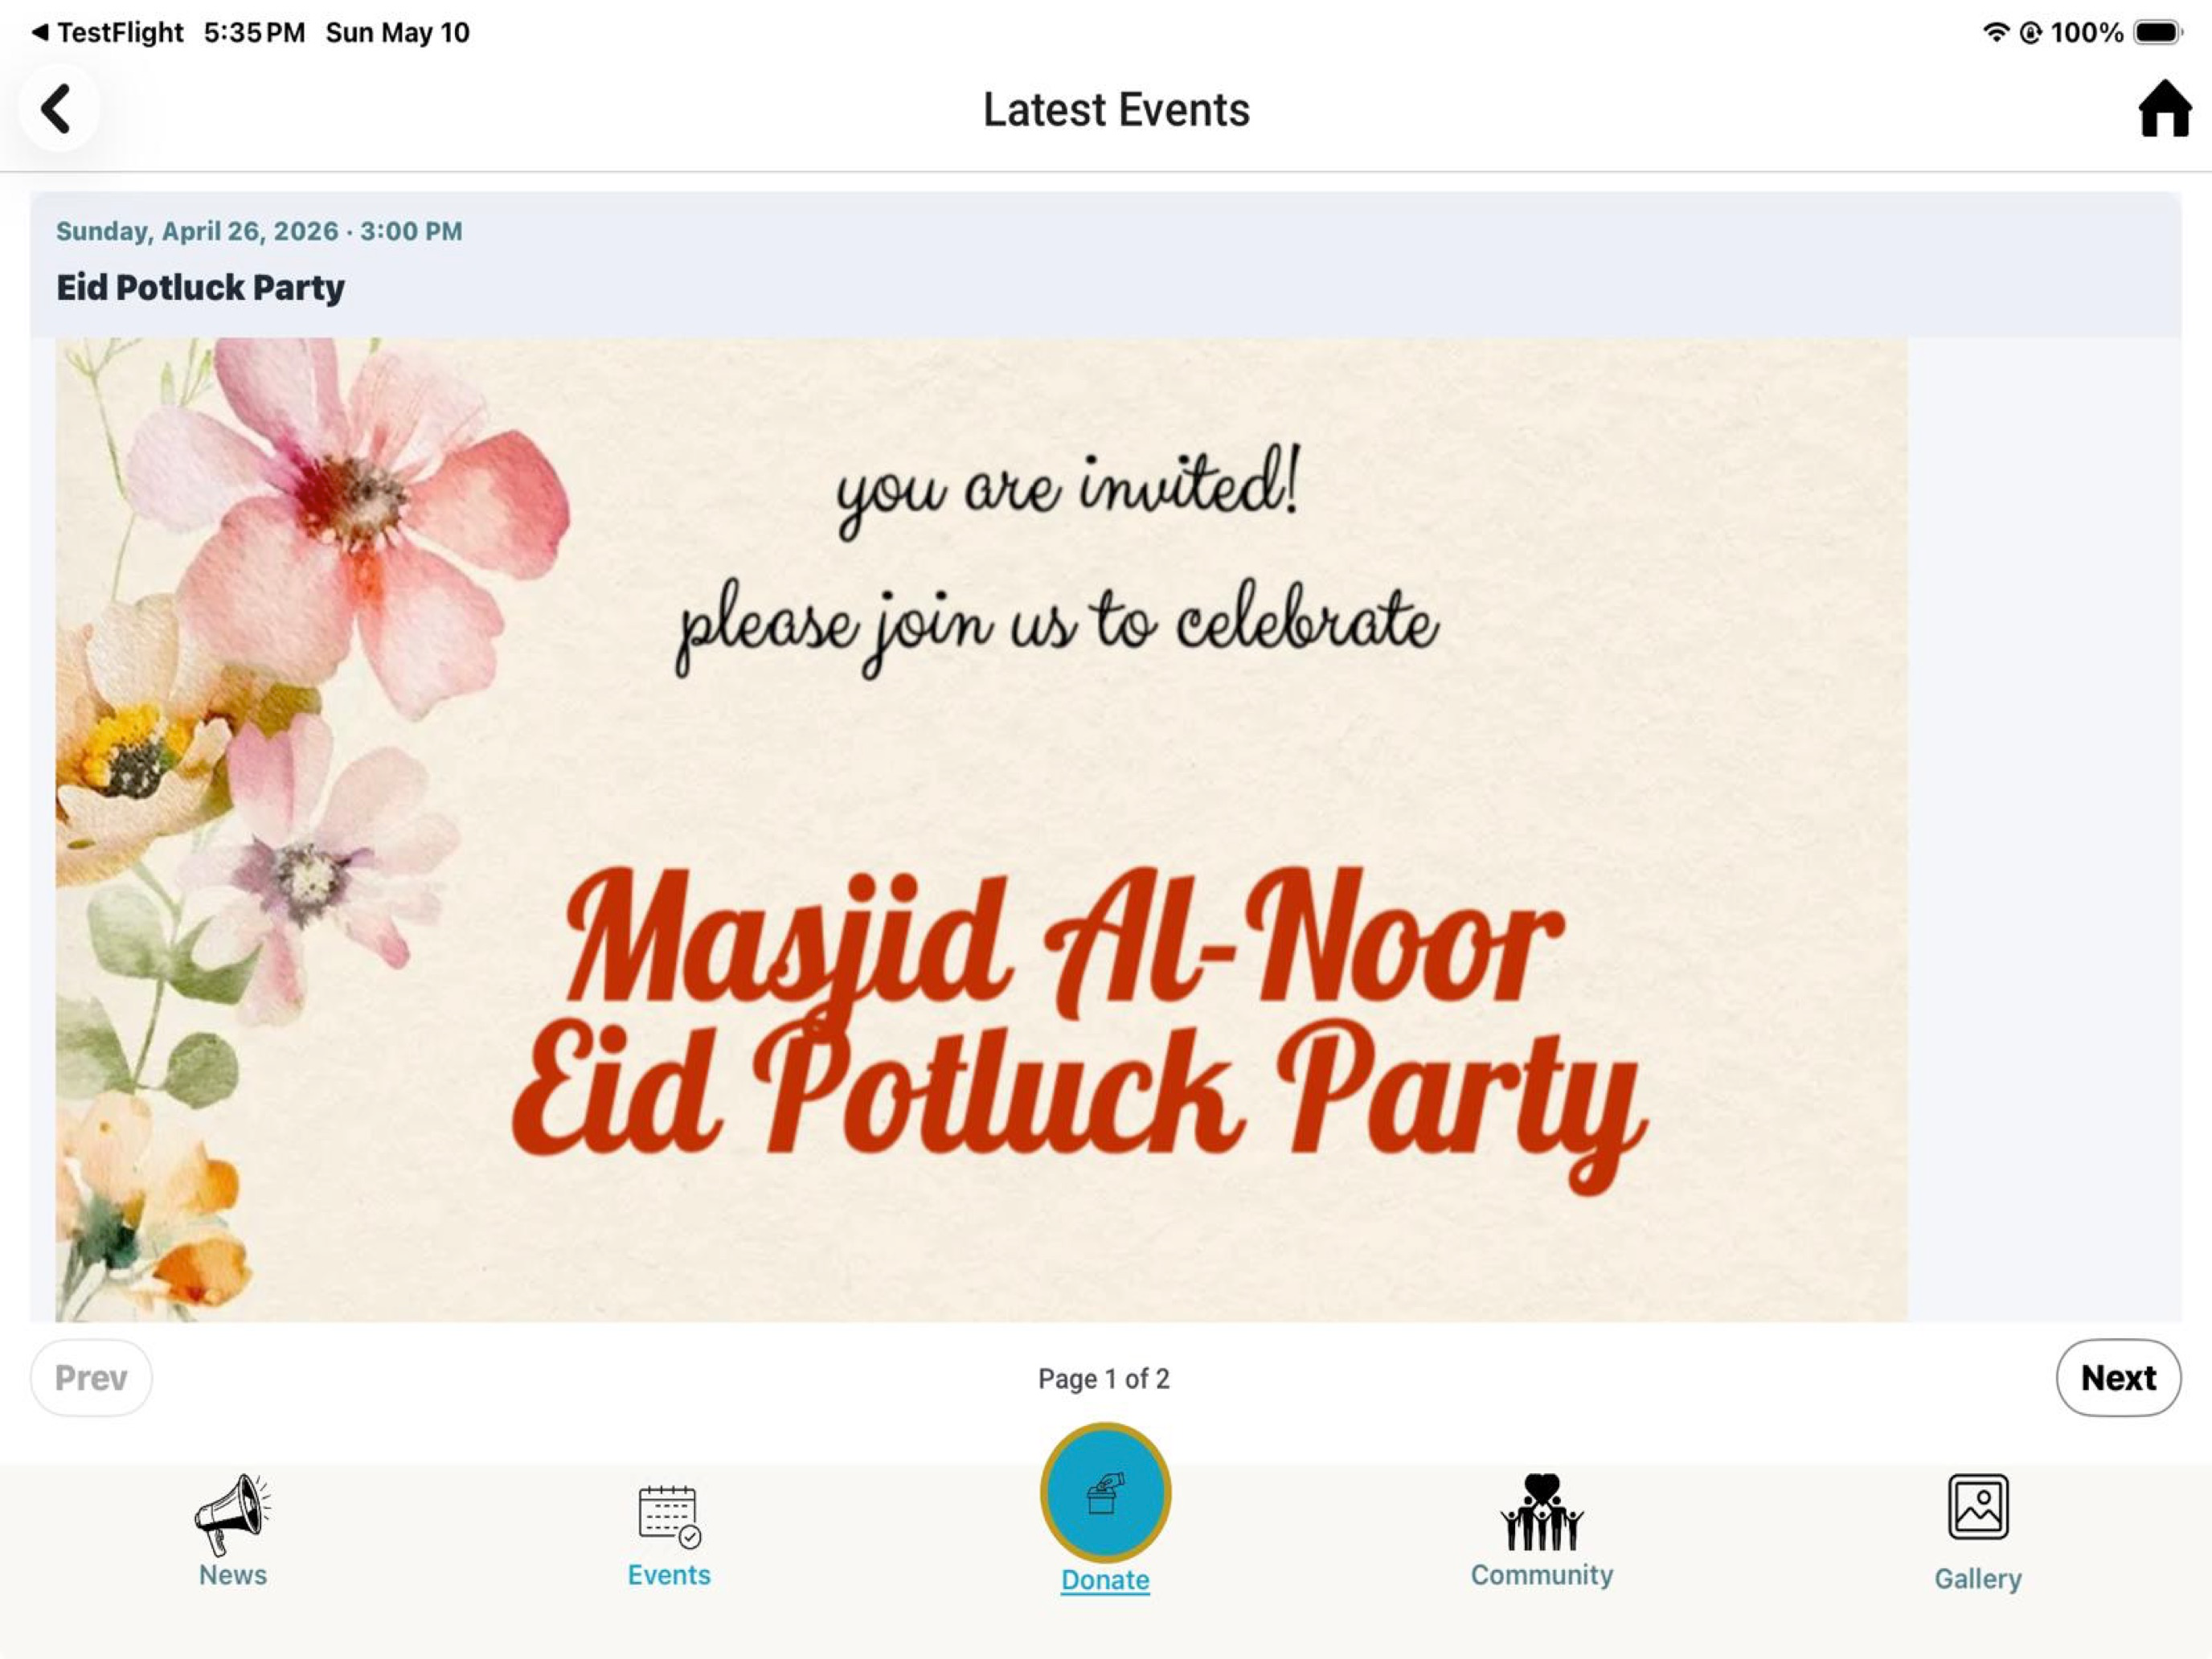This screenshot has width=2212, height=1659.
Task: Tap the Page 1 of 2 indicator
Action: tap(1104, 1378)
